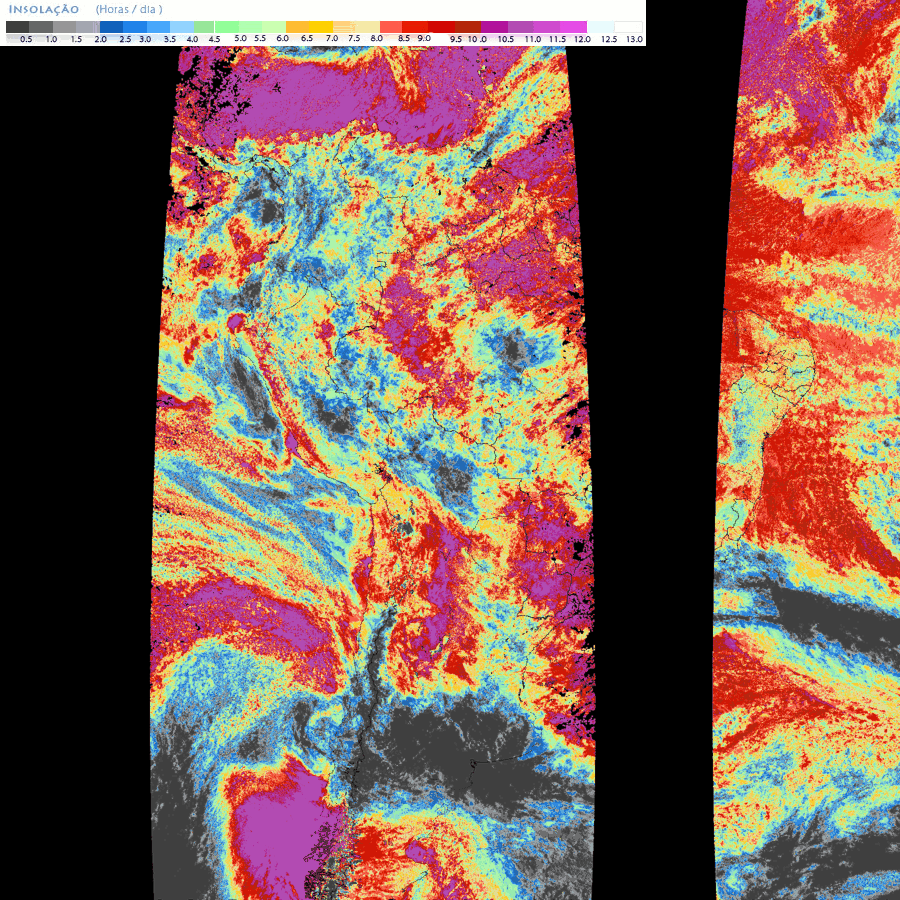Click the '9.0' legend value
This screenshot has height=900, width=900.
424,38
